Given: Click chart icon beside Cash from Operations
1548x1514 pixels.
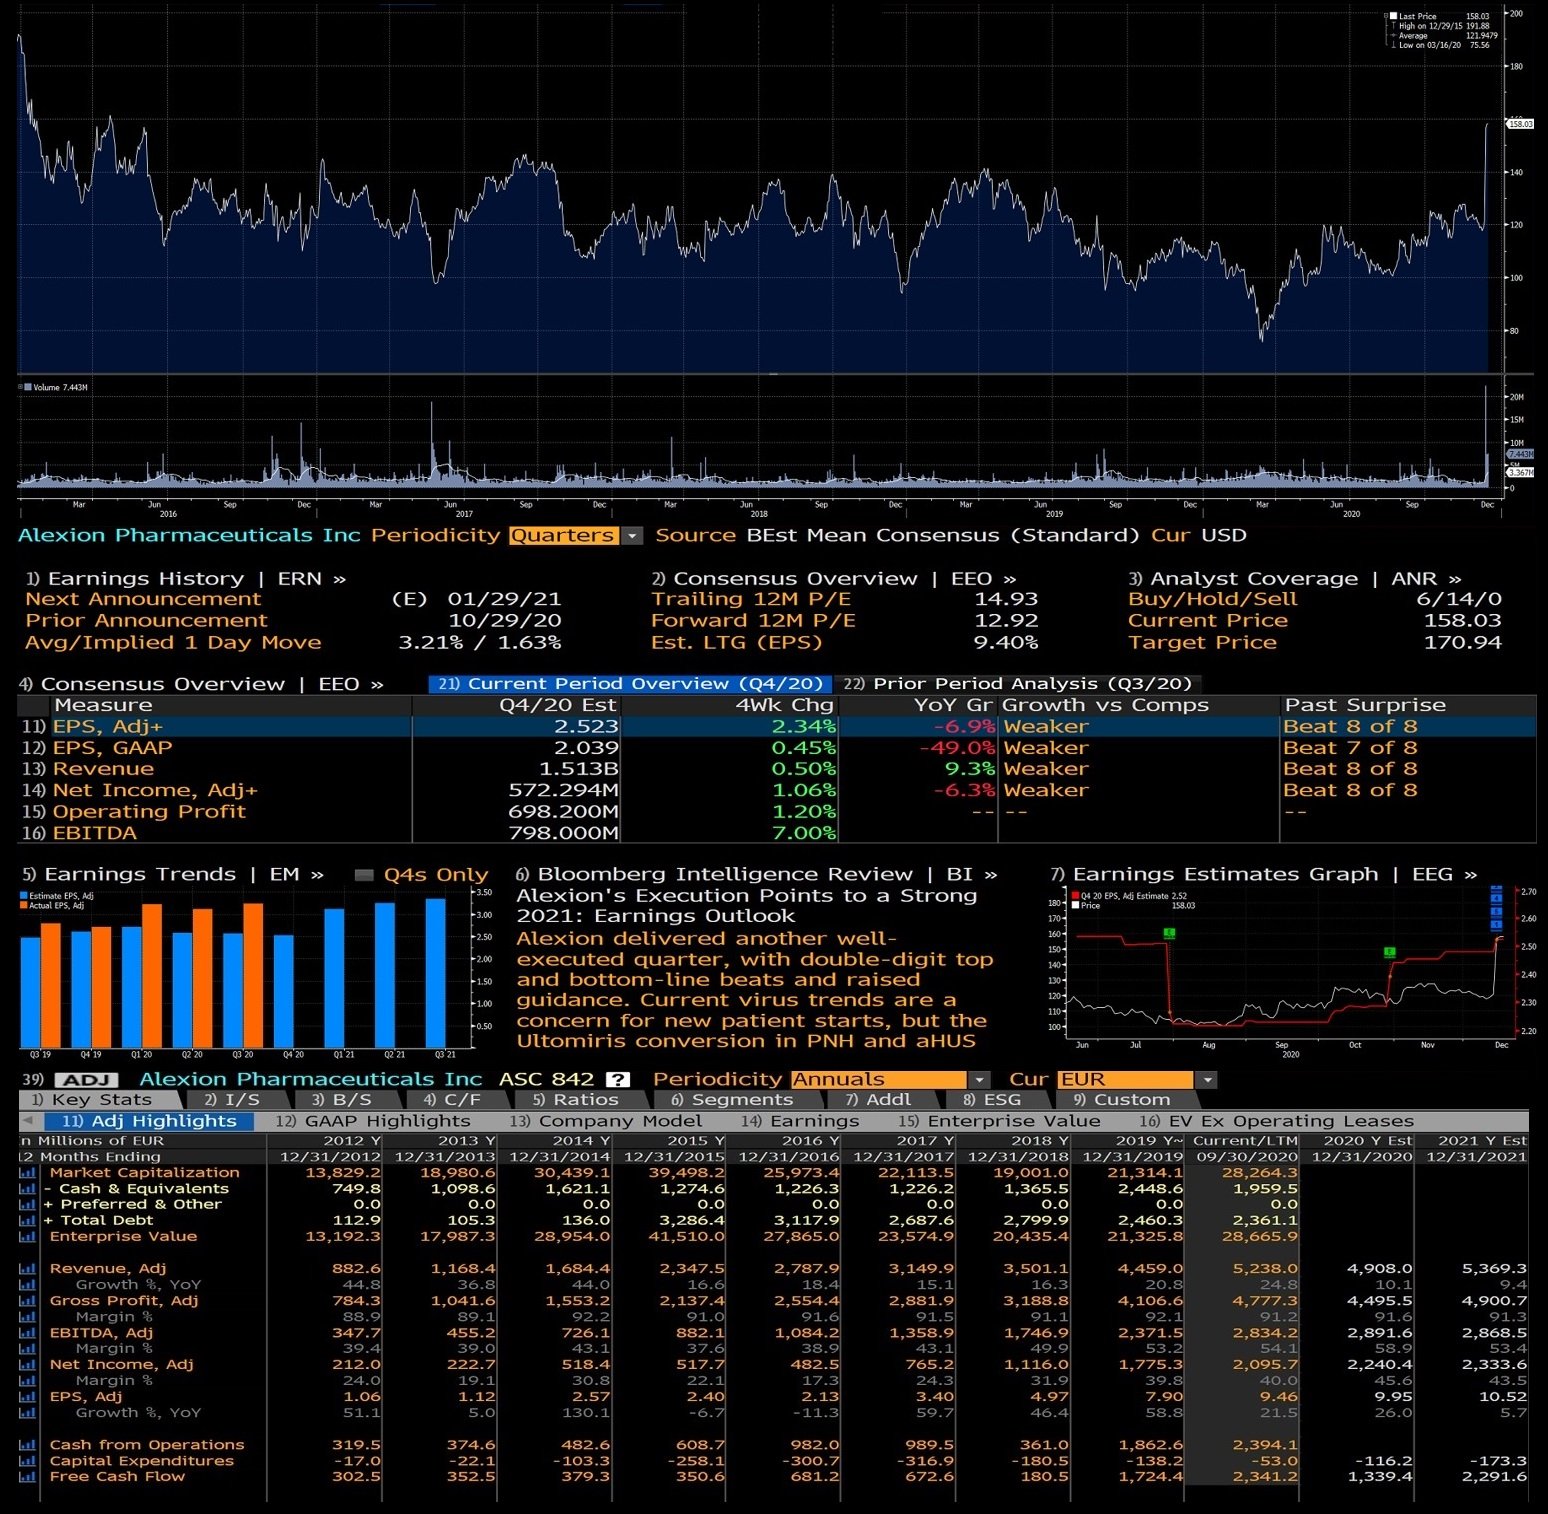Looking at the screenshot, I should coord(28,1445).
